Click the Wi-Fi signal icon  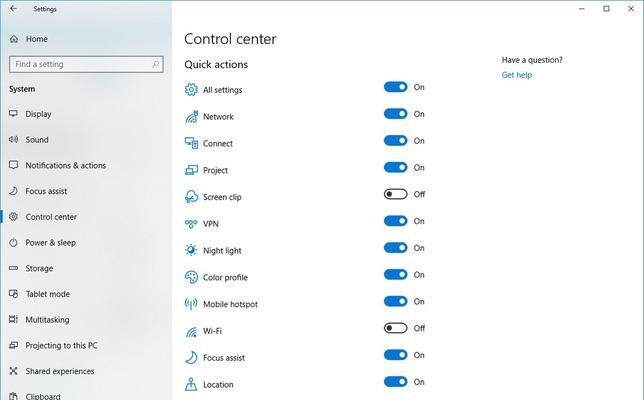tap(191, 331)
